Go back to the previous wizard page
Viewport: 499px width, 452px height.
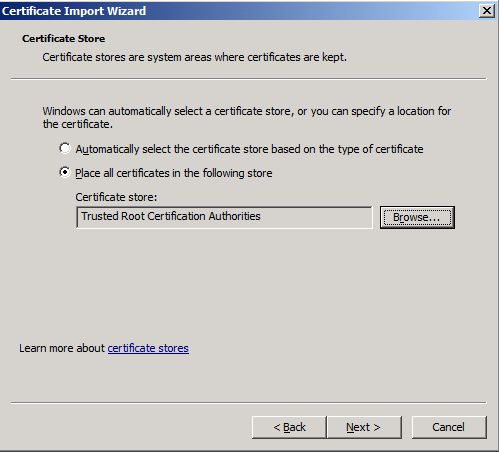click(289, 427)
